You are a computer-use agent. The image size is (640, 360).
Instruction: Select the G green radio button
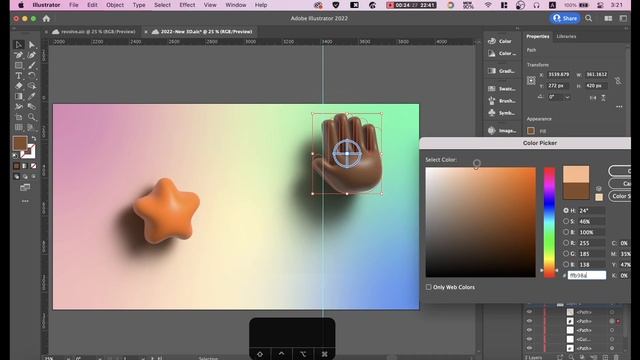[566, 253]
